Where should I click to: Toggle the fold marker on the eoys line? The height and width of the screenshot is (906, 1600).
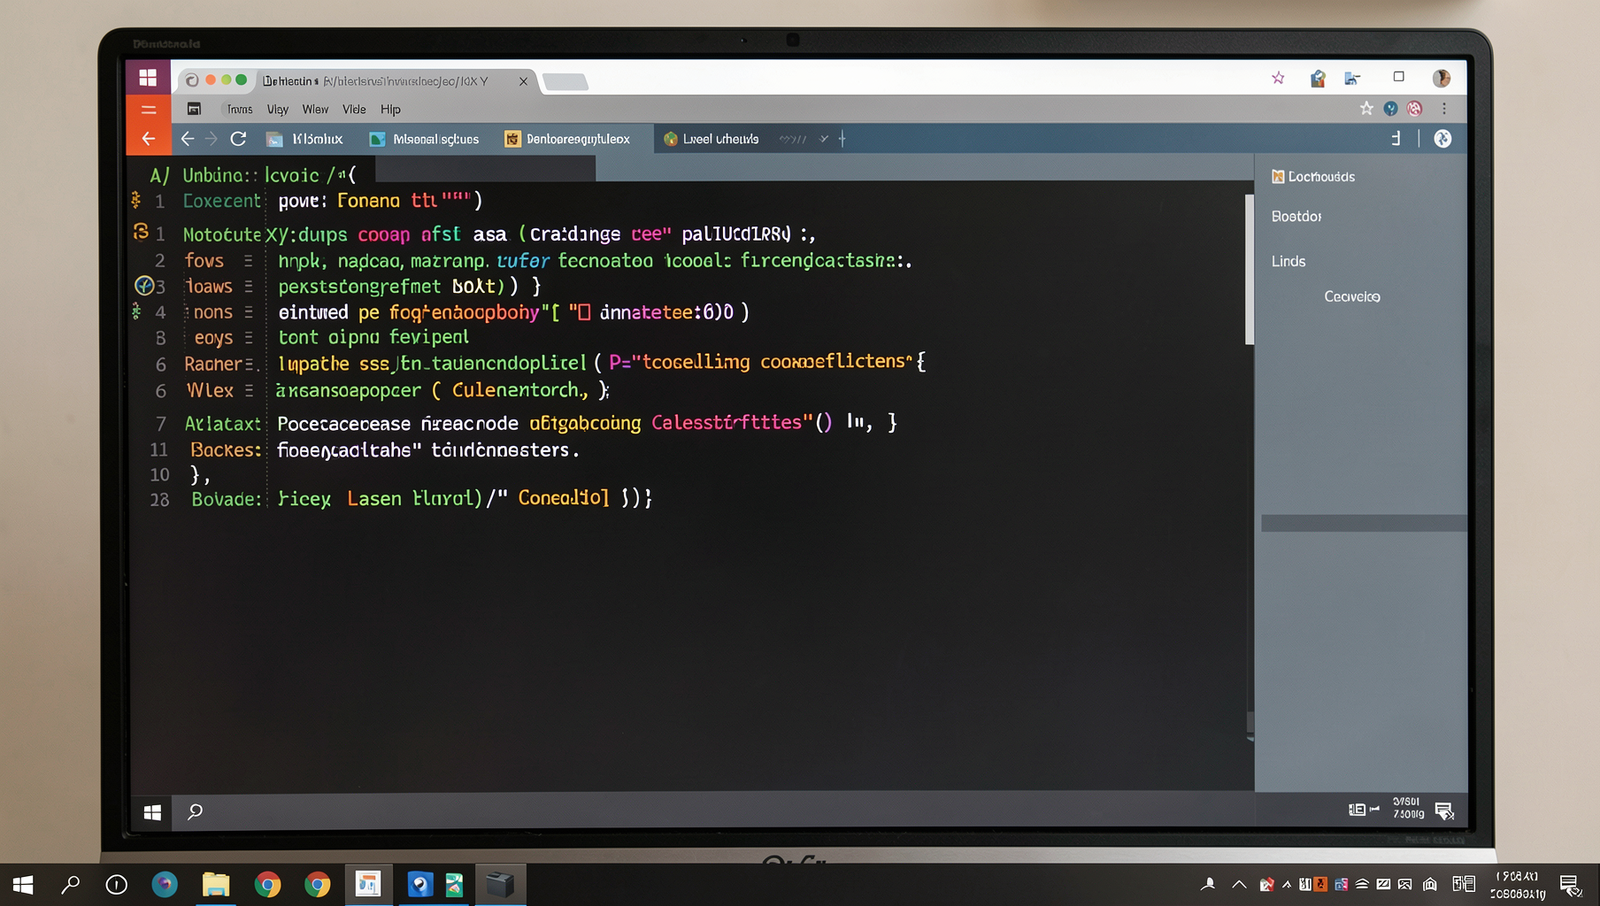(x=248, y=338)
